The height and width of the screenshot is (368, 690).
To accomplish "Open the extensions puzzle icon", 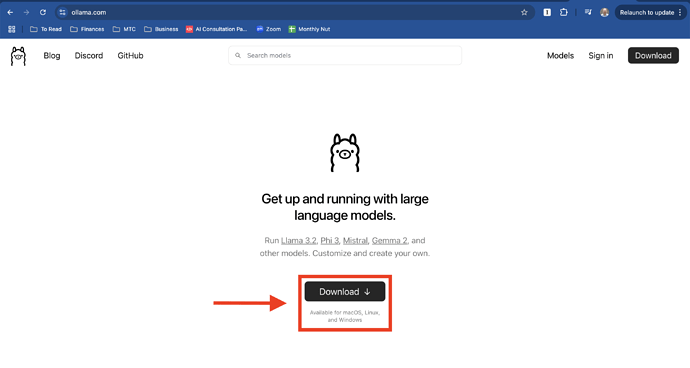I will coord(563,12).
